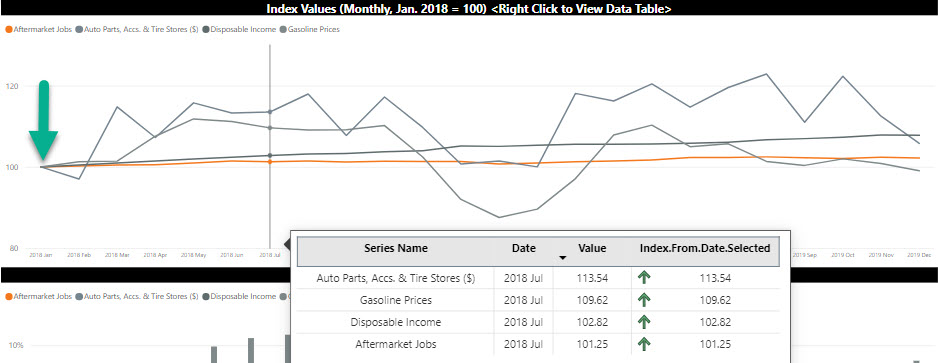
Task: Click the 2018 Jul x-axis label
Action: coord(269,255)
